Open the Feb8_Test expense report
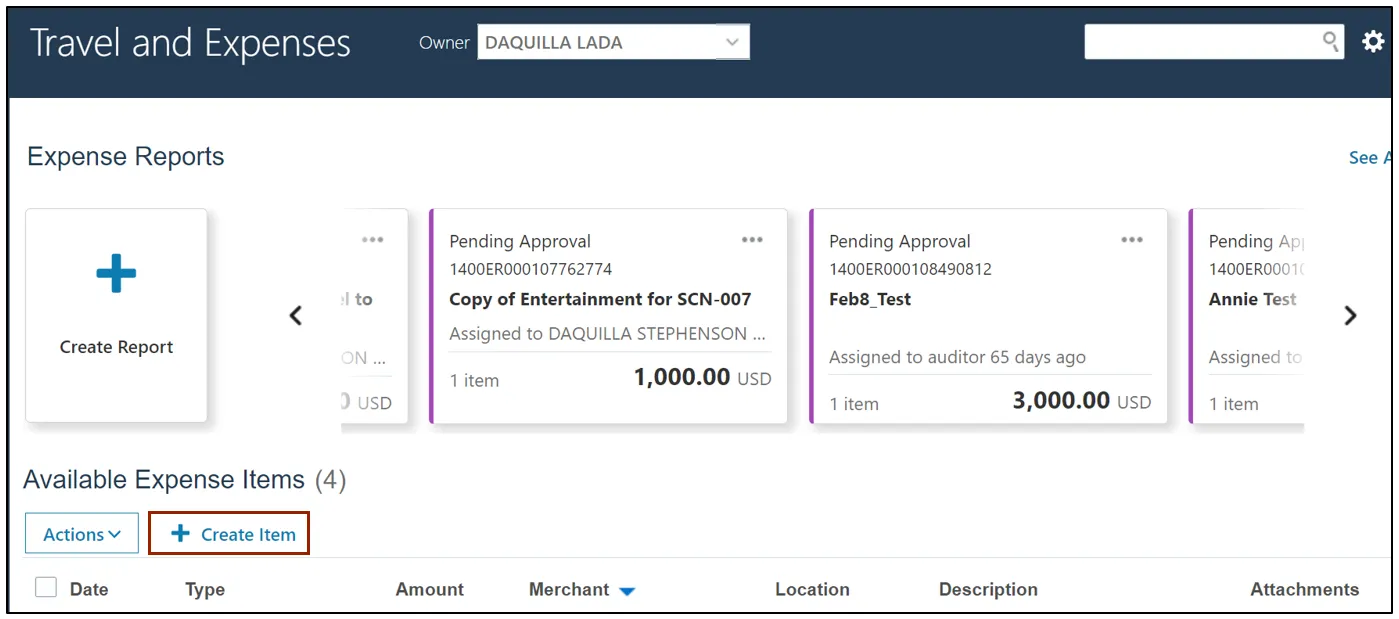 click(x=870, y=299)
